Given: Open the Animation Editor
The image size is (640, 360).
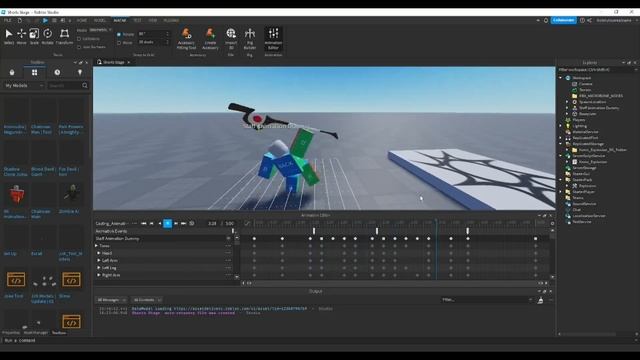Looking at the screenshot, I should [x=273, y=38].
